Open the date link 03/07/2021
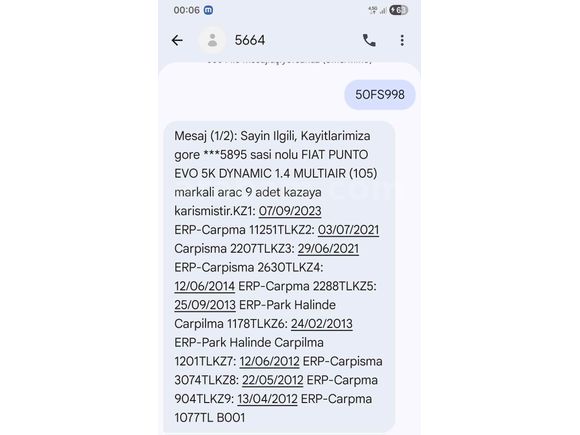Viewport: 580px width, 435px height. pyautogui.click(x=348, y=230)
